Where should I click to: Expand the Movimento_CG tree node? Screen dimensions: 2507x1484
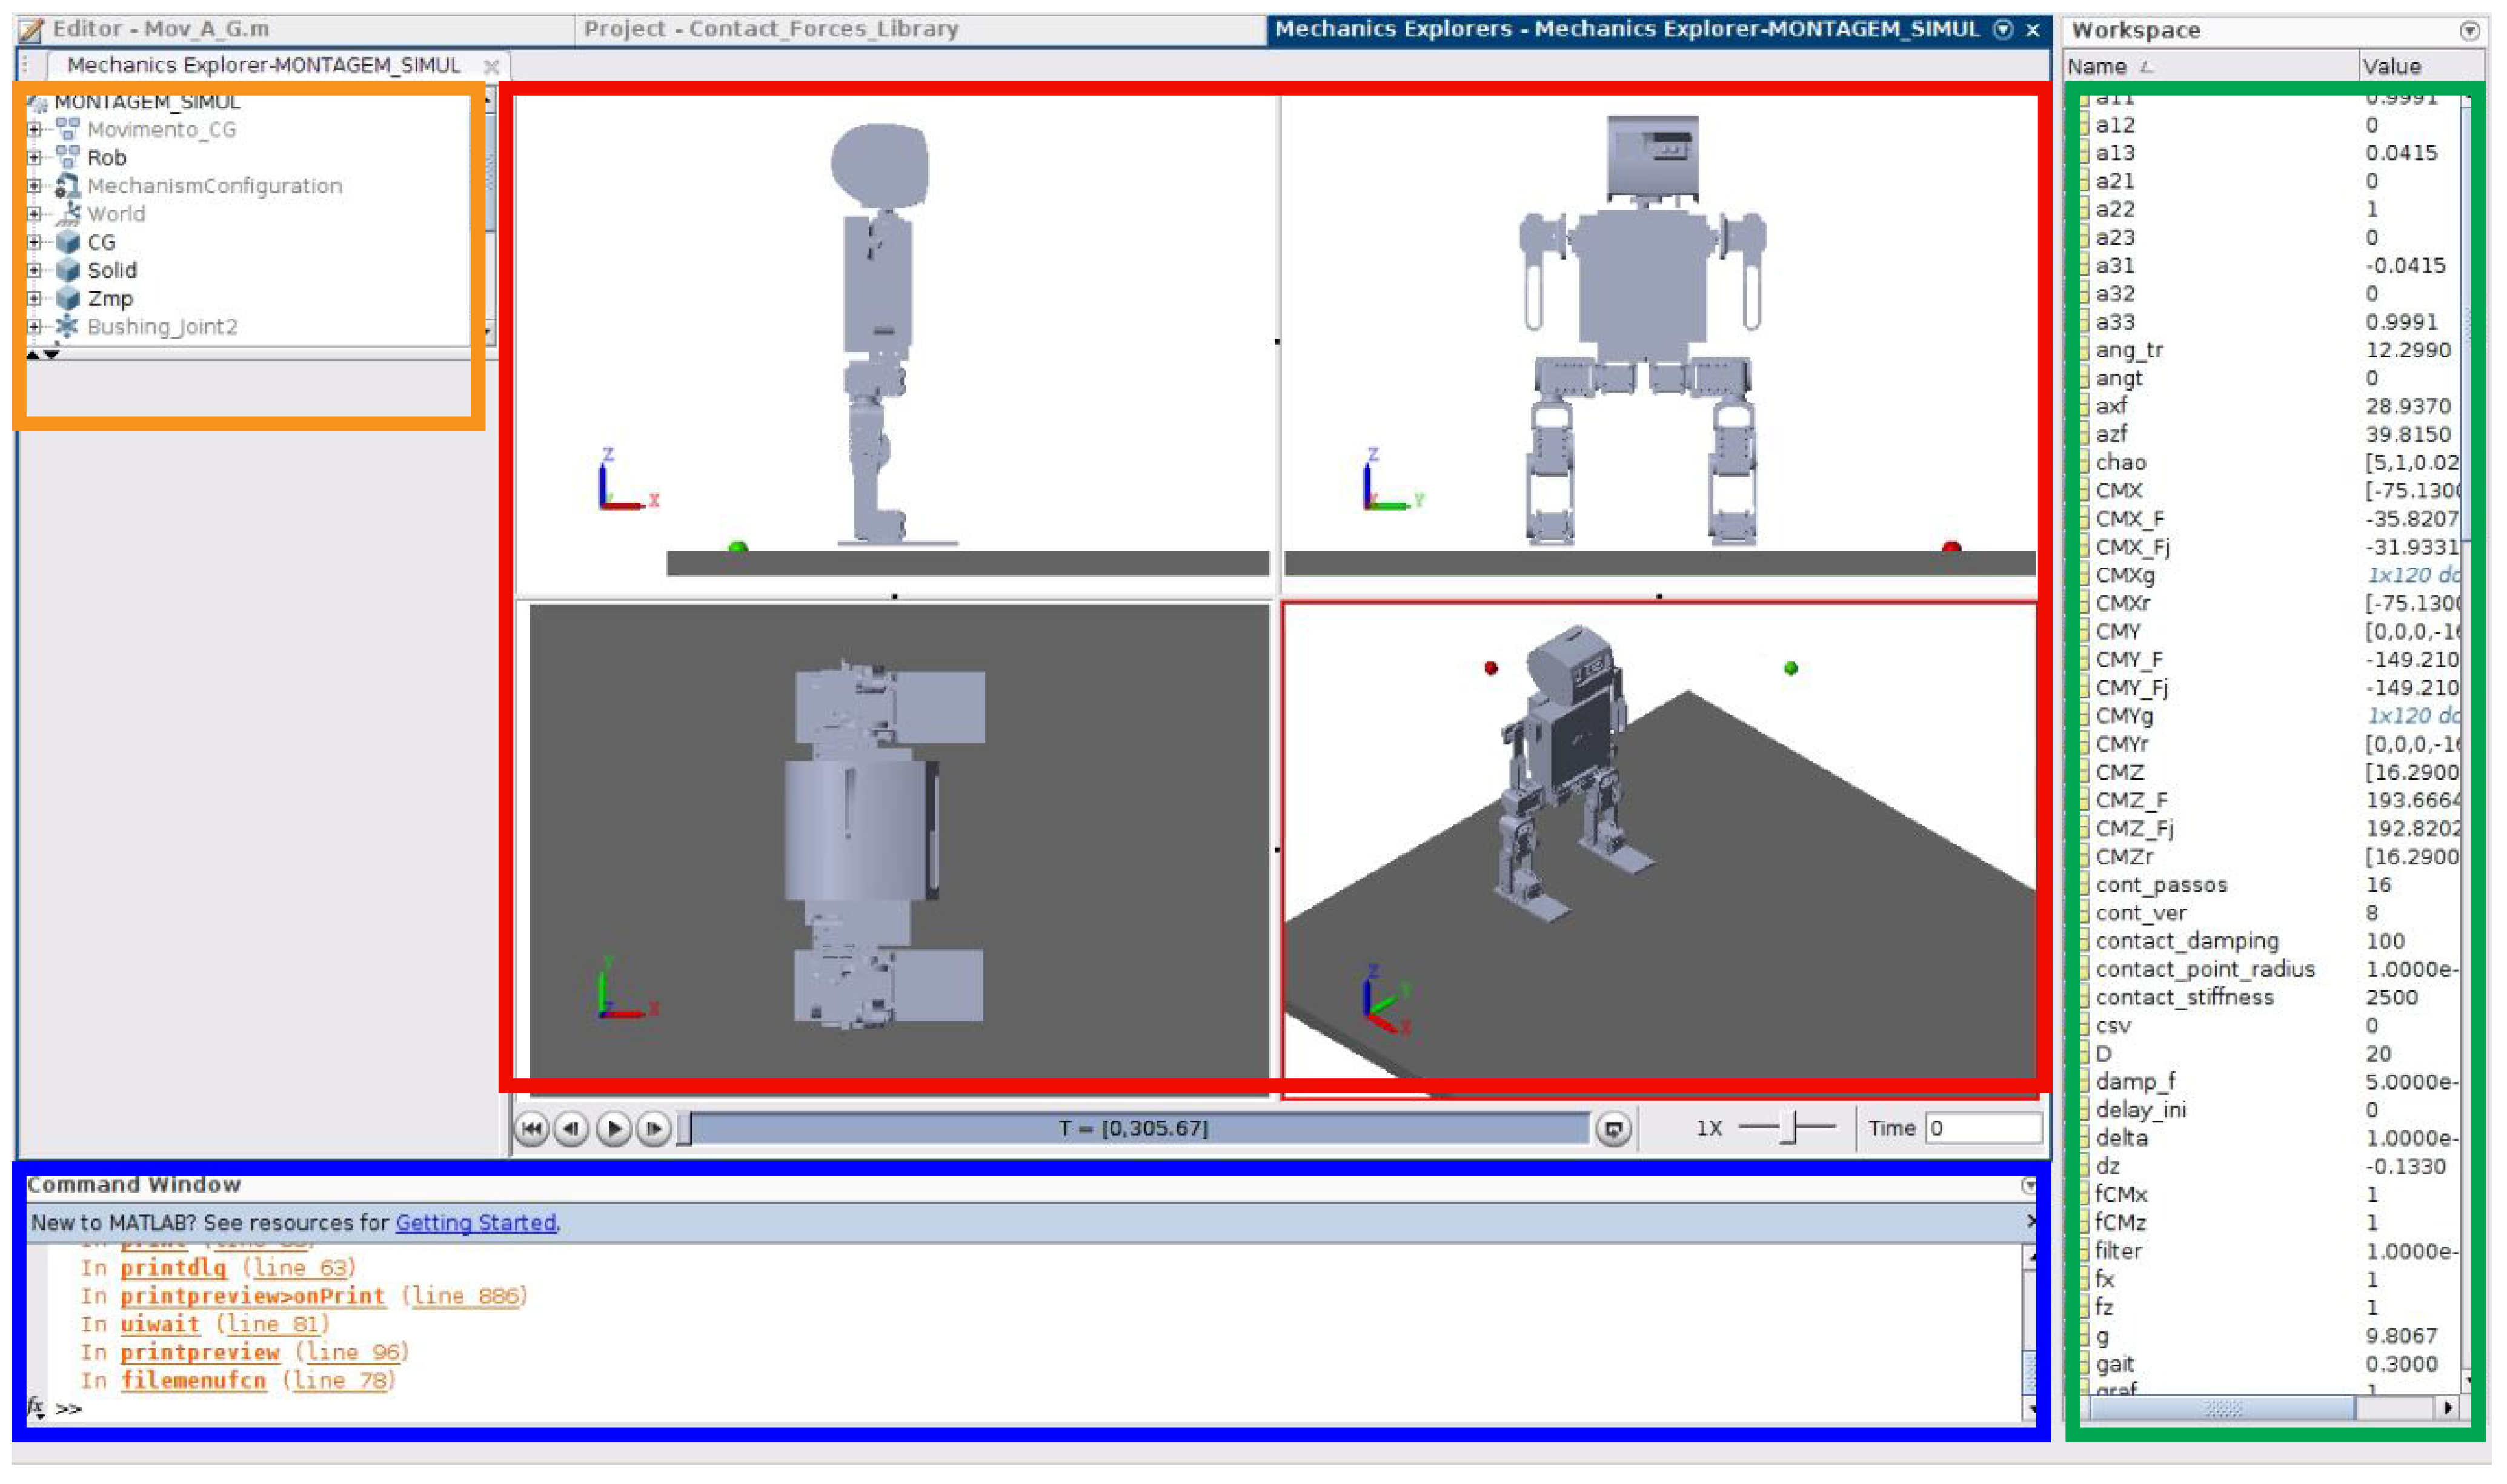tap(35, 130)
